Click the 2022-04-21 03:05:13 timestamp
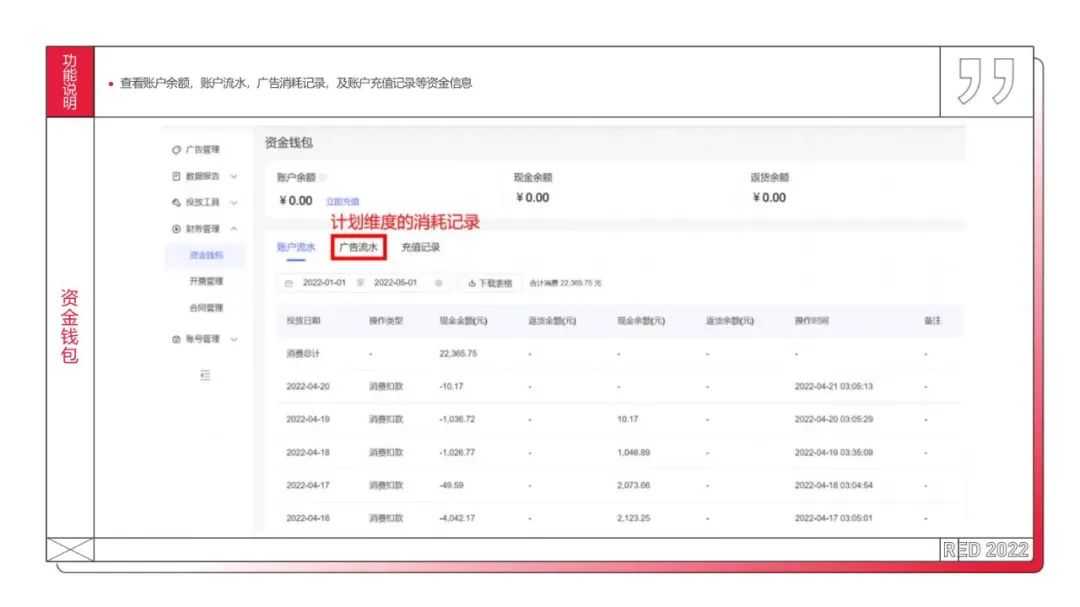Image resolution: width=1080 pixels, height=607 pixels. click(833, 387)
